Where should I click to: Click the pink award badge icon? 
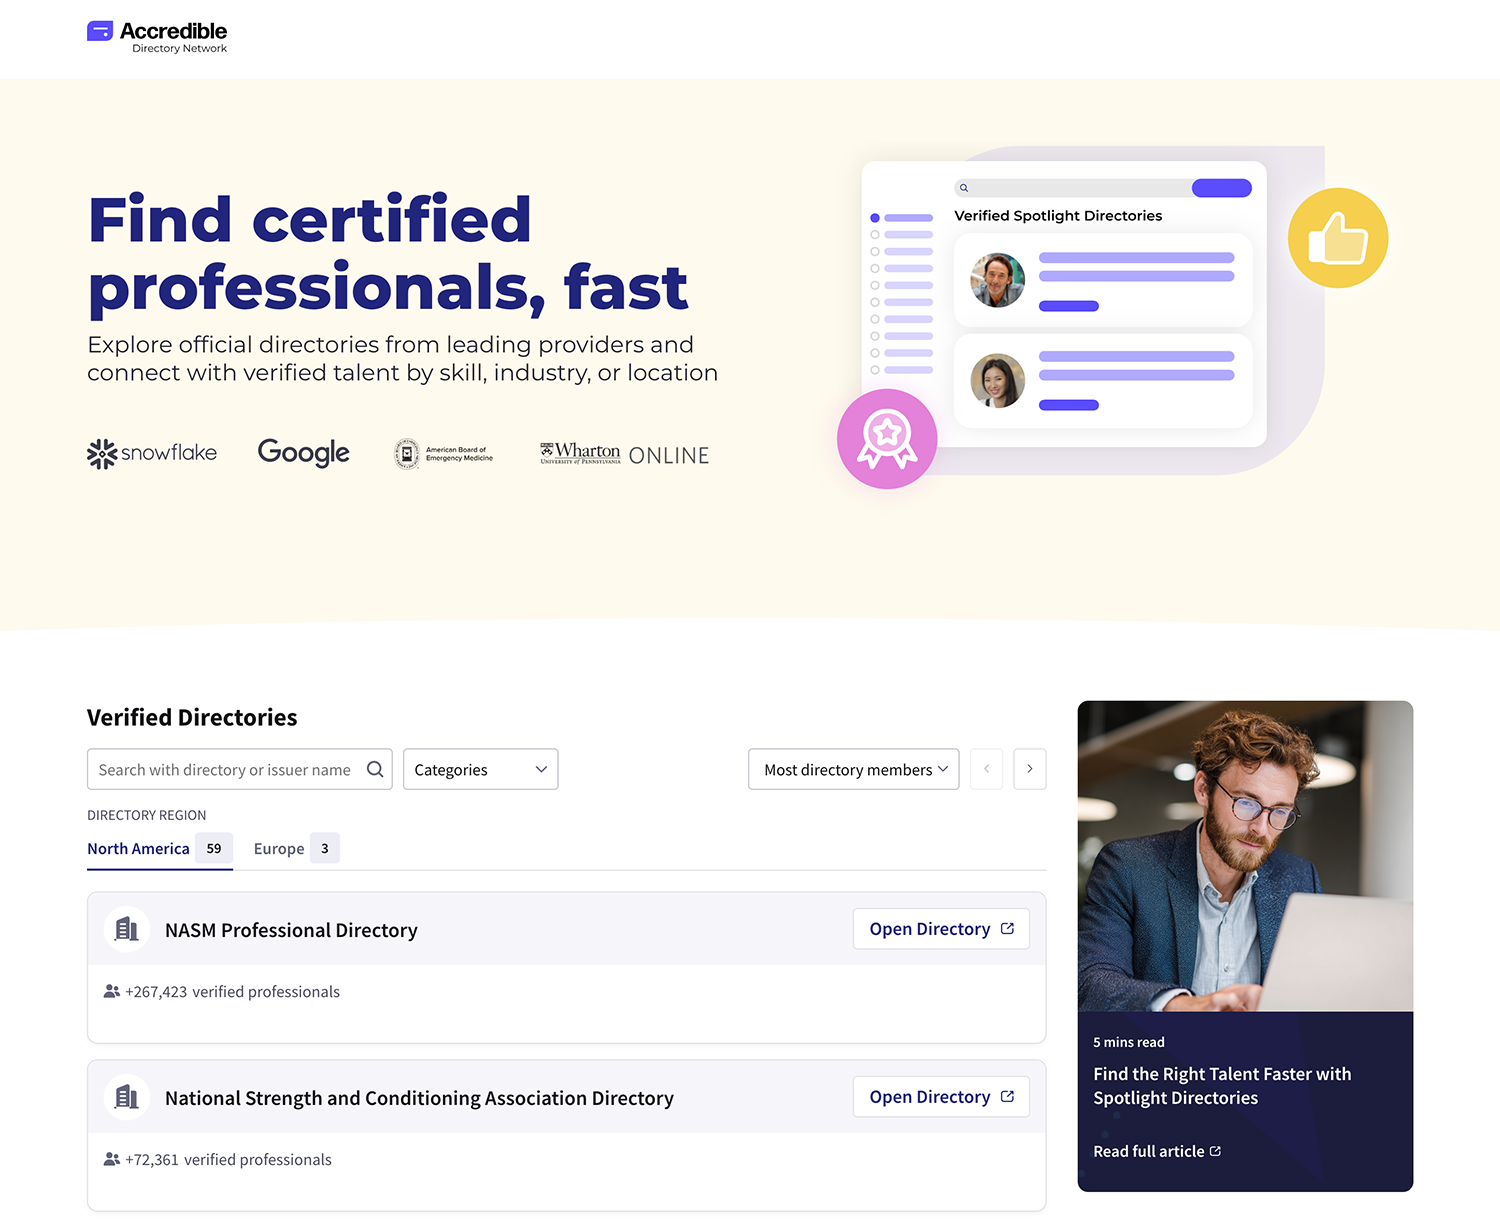[887, 439]
